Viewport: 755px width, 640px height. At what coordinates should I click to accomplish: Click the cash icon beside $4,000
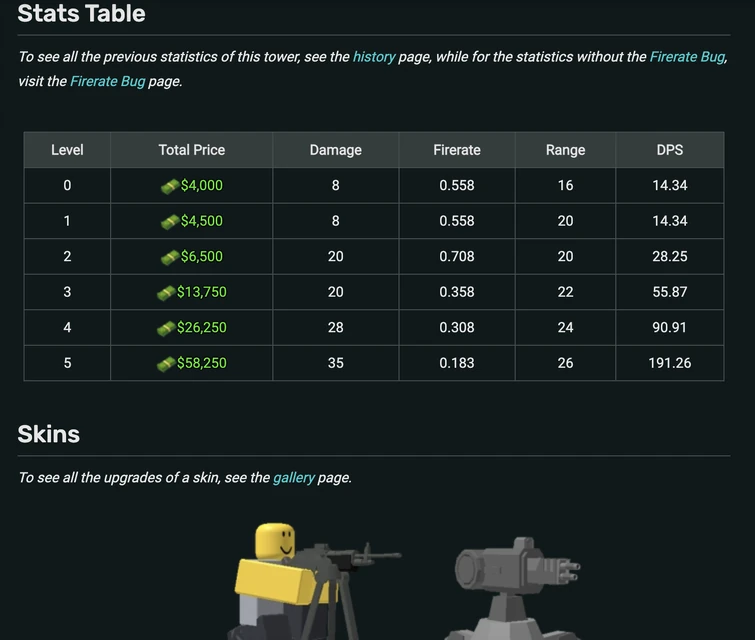(x=169, y=186)
